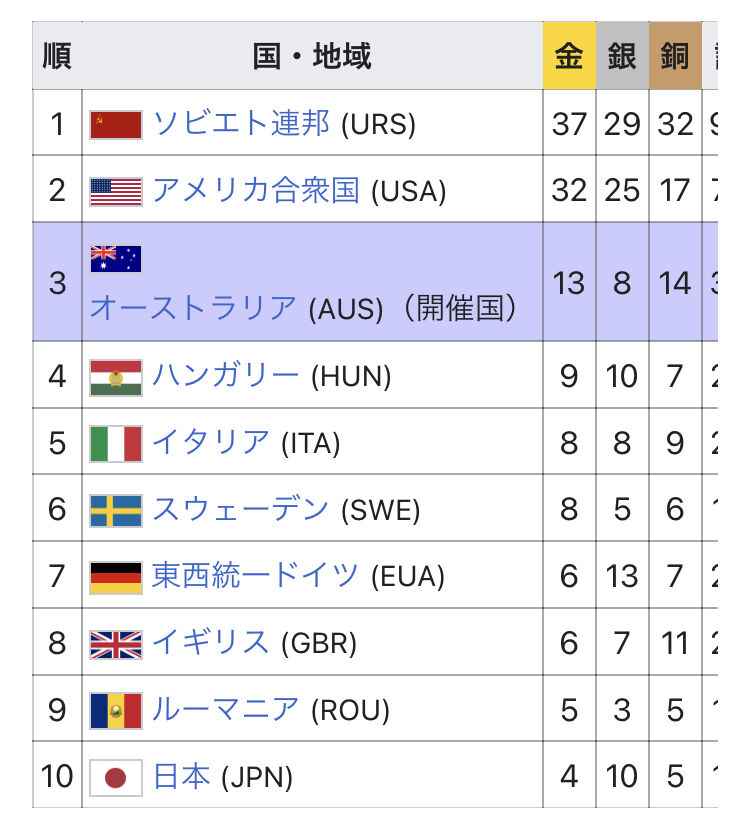The image size is (750, 819).
Task: Click the bronze 銅 column header
Action: point(675,56)
